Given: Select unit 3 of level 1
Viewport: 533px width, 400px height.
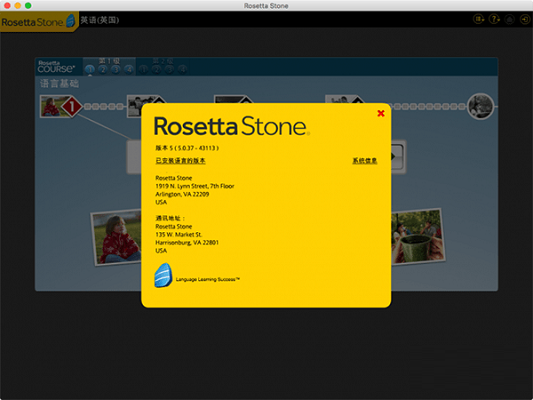Looking at the screenshot, I should 116,70.
